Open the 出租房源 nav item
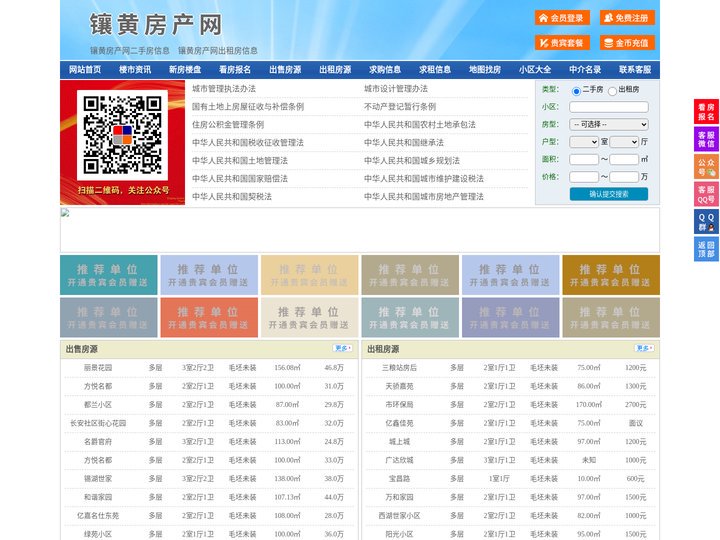Image resolution: width=720 pixels, height=540 pixels. coord(335,70)
